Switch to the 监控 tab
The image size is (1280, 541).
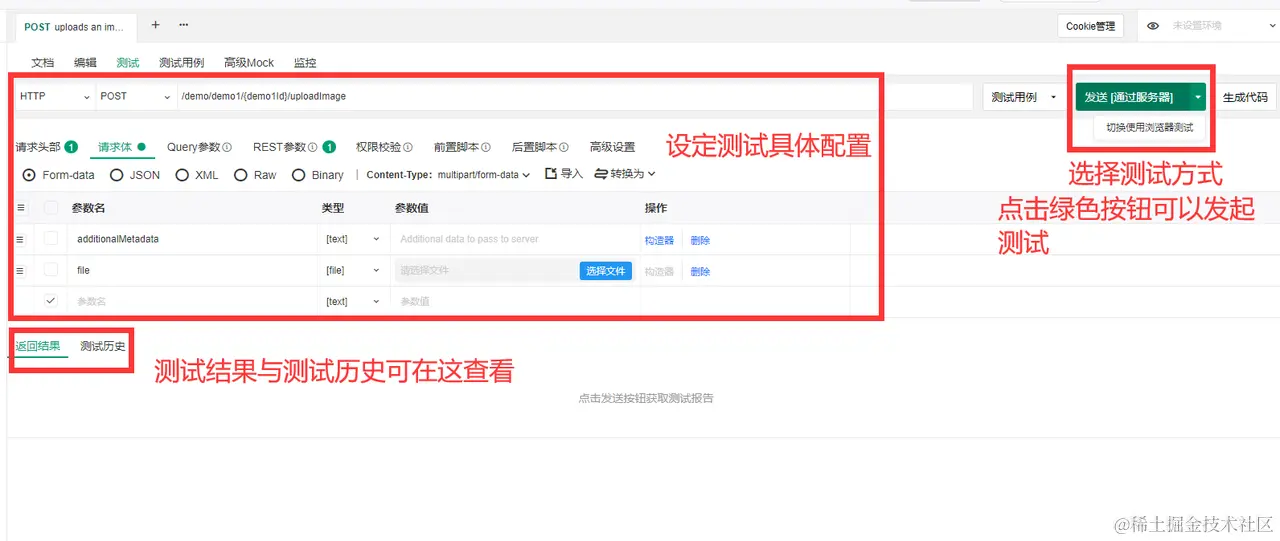(305, 62)
